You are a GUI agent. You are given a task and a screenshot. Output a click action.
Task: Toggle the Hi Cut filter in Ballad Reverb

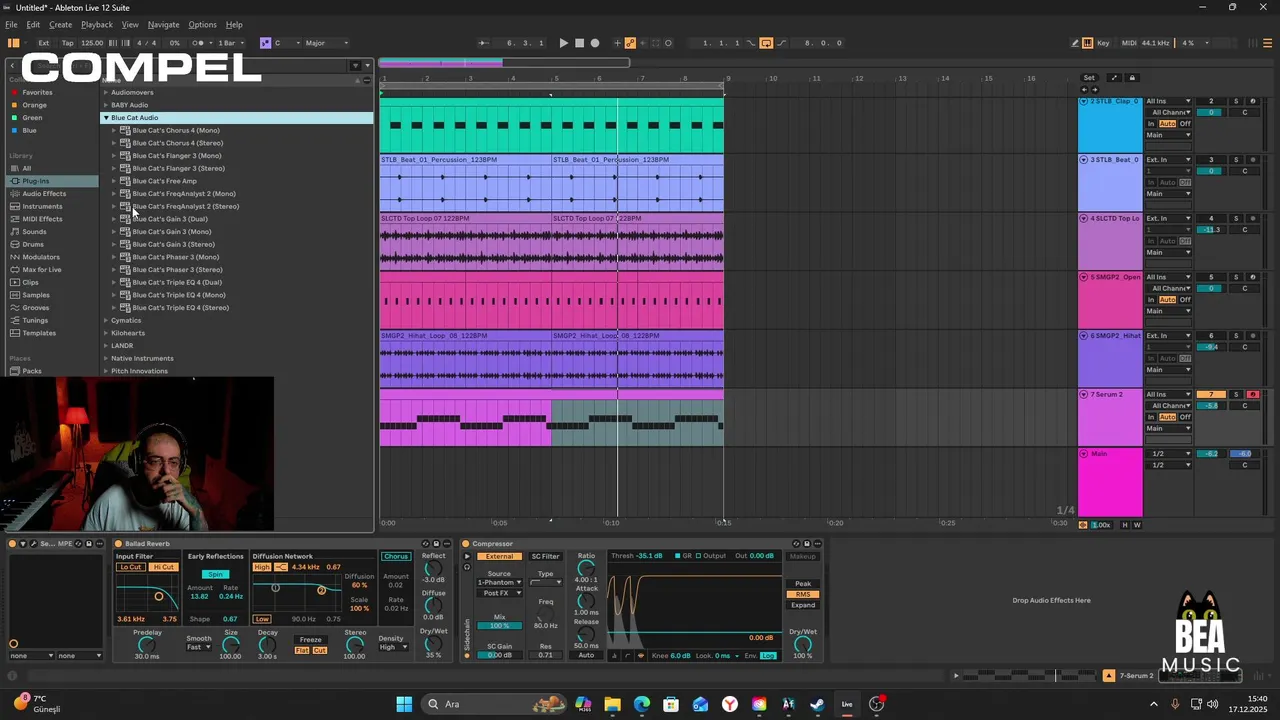click(x=163, y=567)
